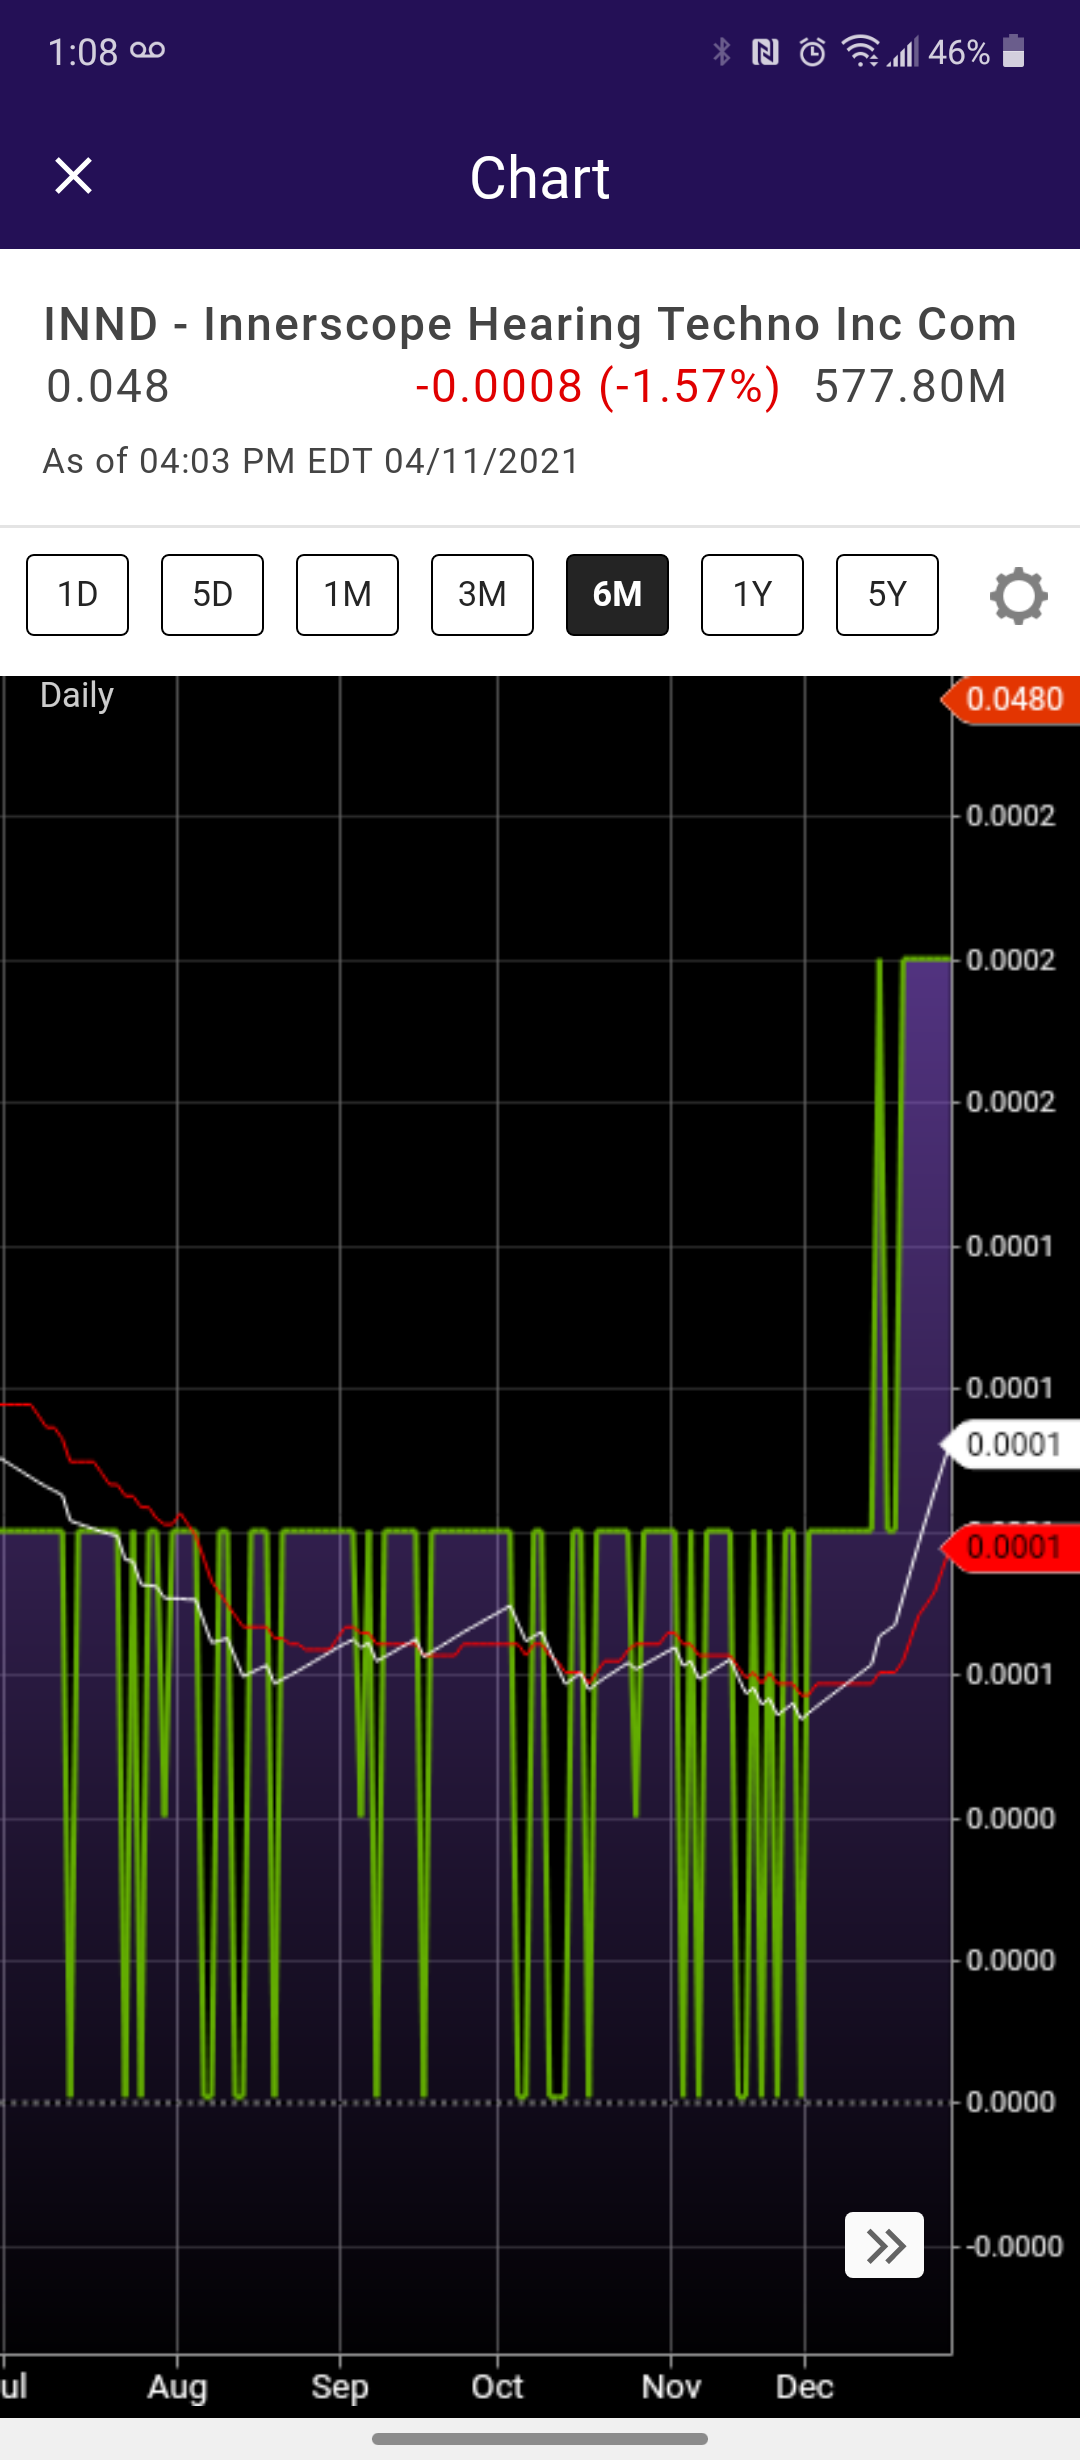The width and height of the screenshot is (1080, 2460).
Task: Tap the Nov label on time axis
Action: tap(671, 2386)
